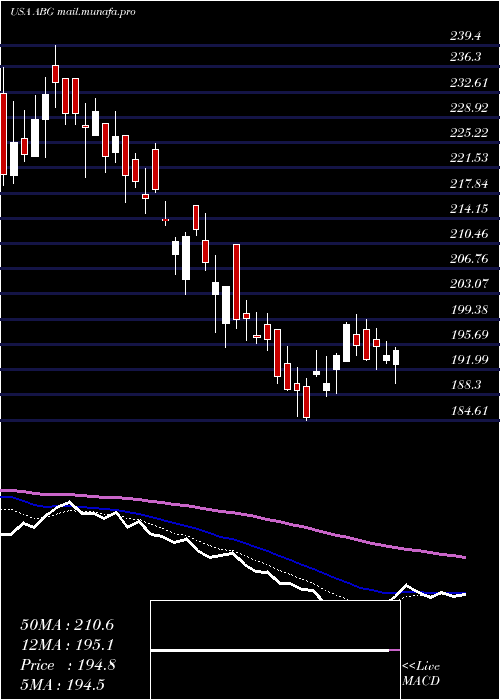Click the USA ABC mail.munafa.pro title
Viewport: 500px width, 700px height.
[73, 12]
